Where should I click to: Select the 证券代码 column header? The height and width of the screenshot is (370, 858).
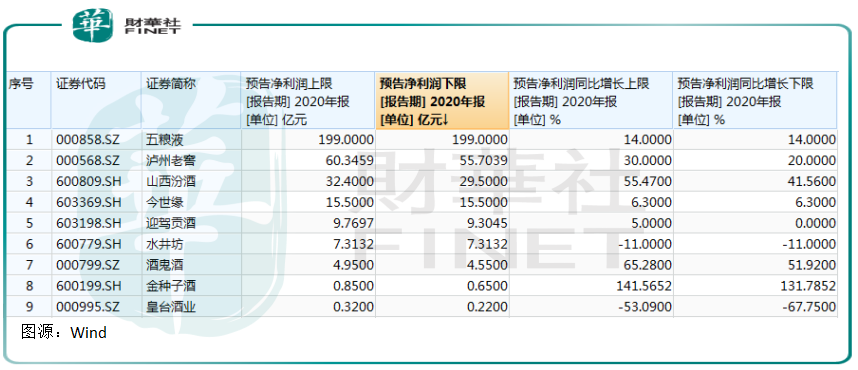[96, 101]
